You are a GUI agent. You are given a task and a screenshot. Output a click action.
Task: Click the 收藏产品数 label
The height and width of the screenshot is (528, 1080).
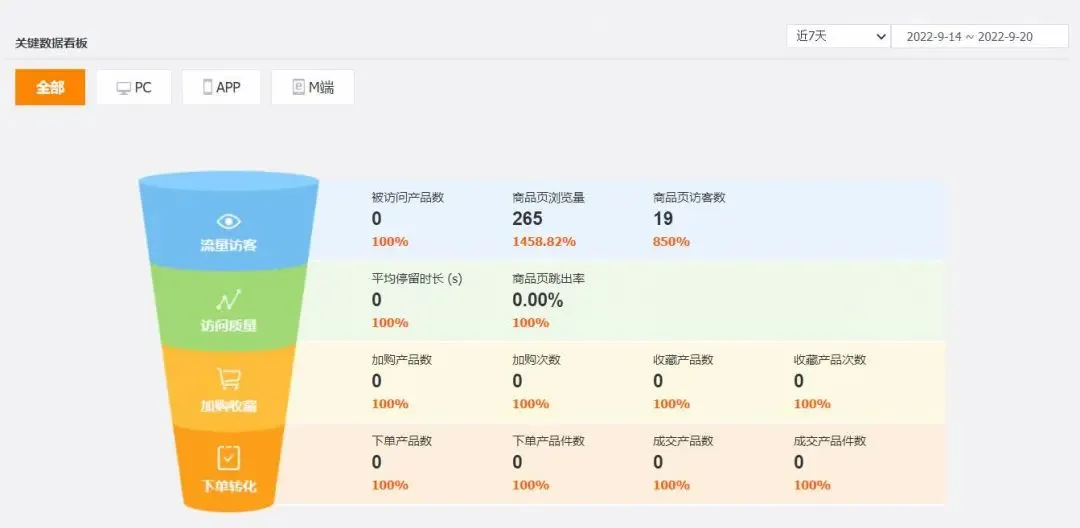coord(683,360)
